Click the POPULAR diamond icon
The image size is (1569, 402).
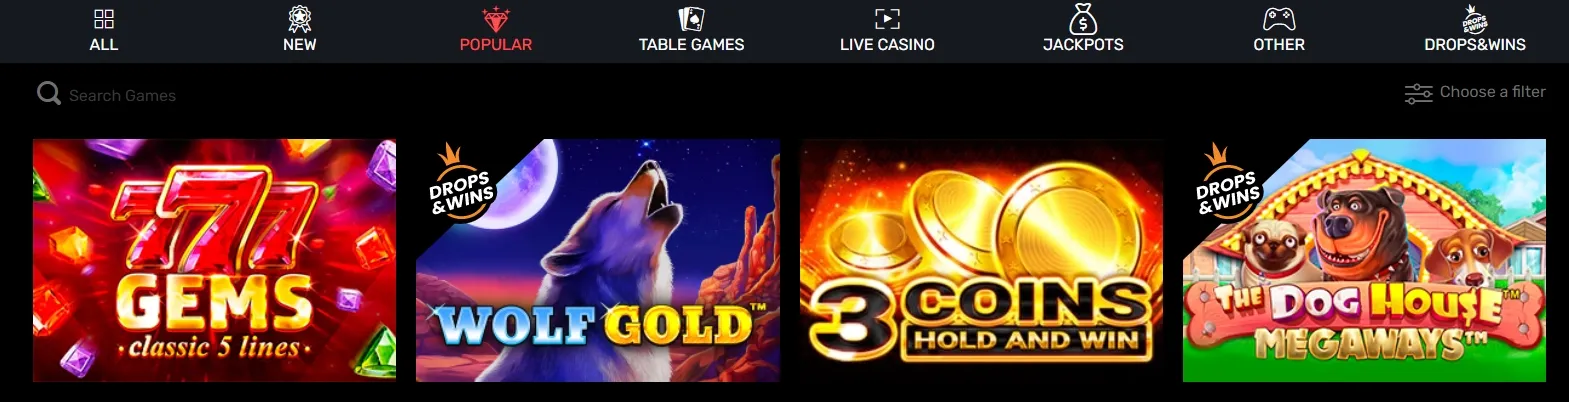tap(496, 19)
